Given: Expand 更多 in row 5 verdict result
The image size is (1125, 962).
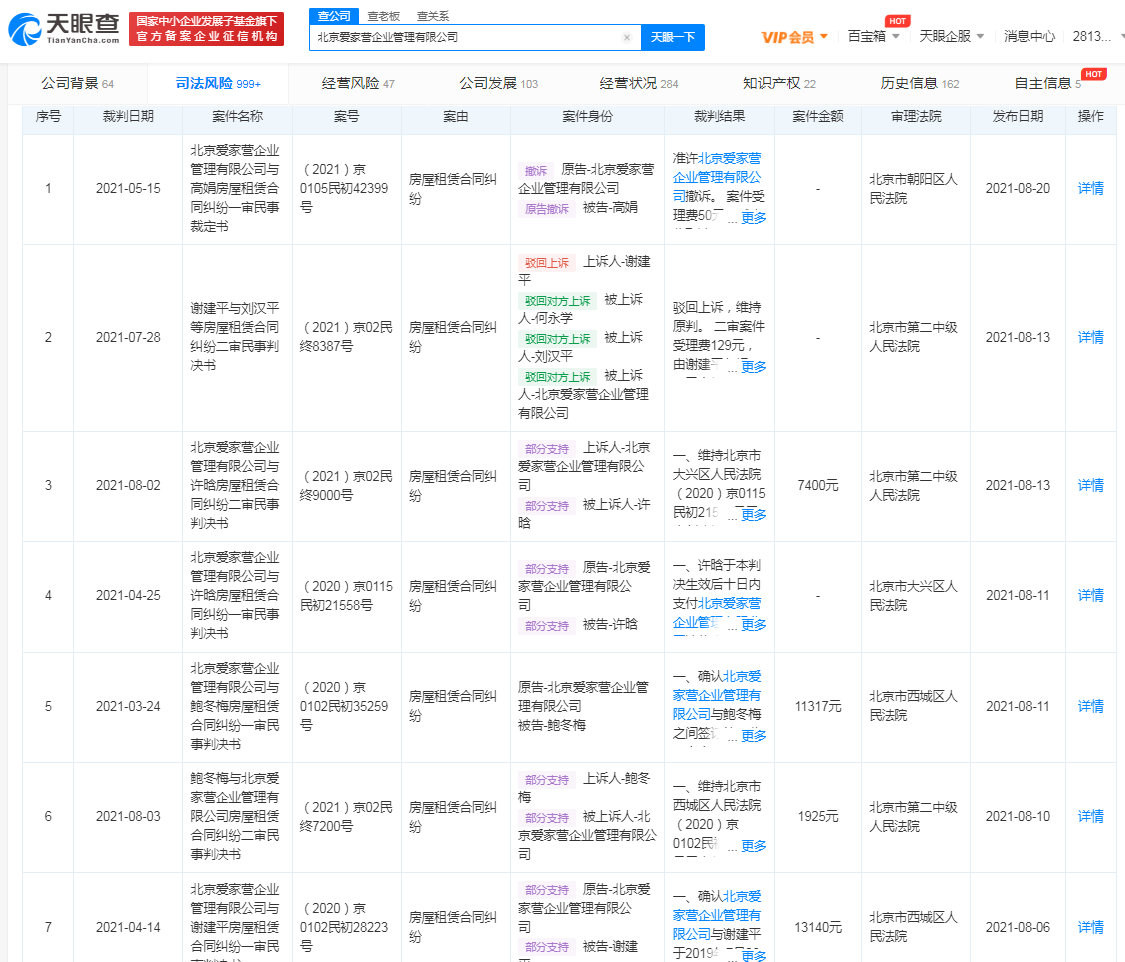Looking at the screenshot, I should tap(753, 735).
